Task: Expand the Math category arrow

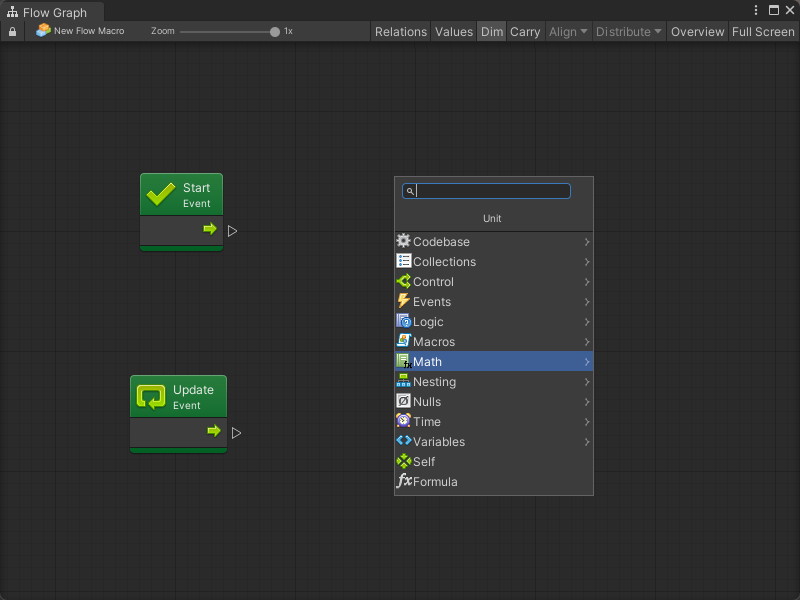Action: pos(587,361)
